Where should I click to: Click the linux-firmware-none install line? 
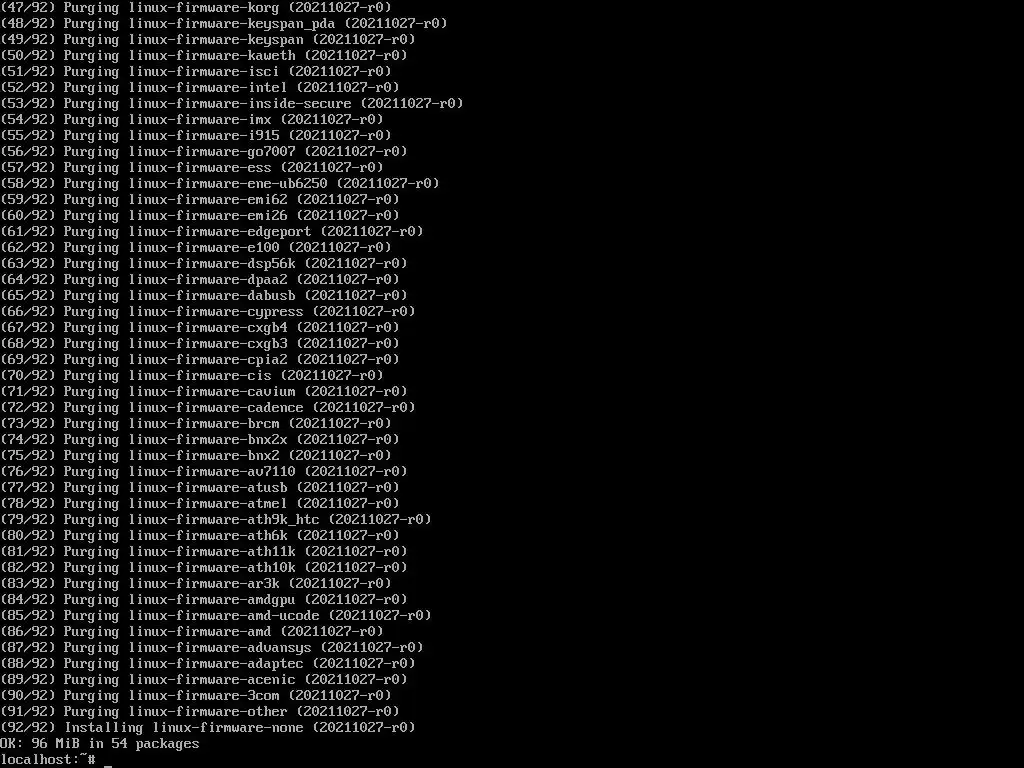[208, 728]
